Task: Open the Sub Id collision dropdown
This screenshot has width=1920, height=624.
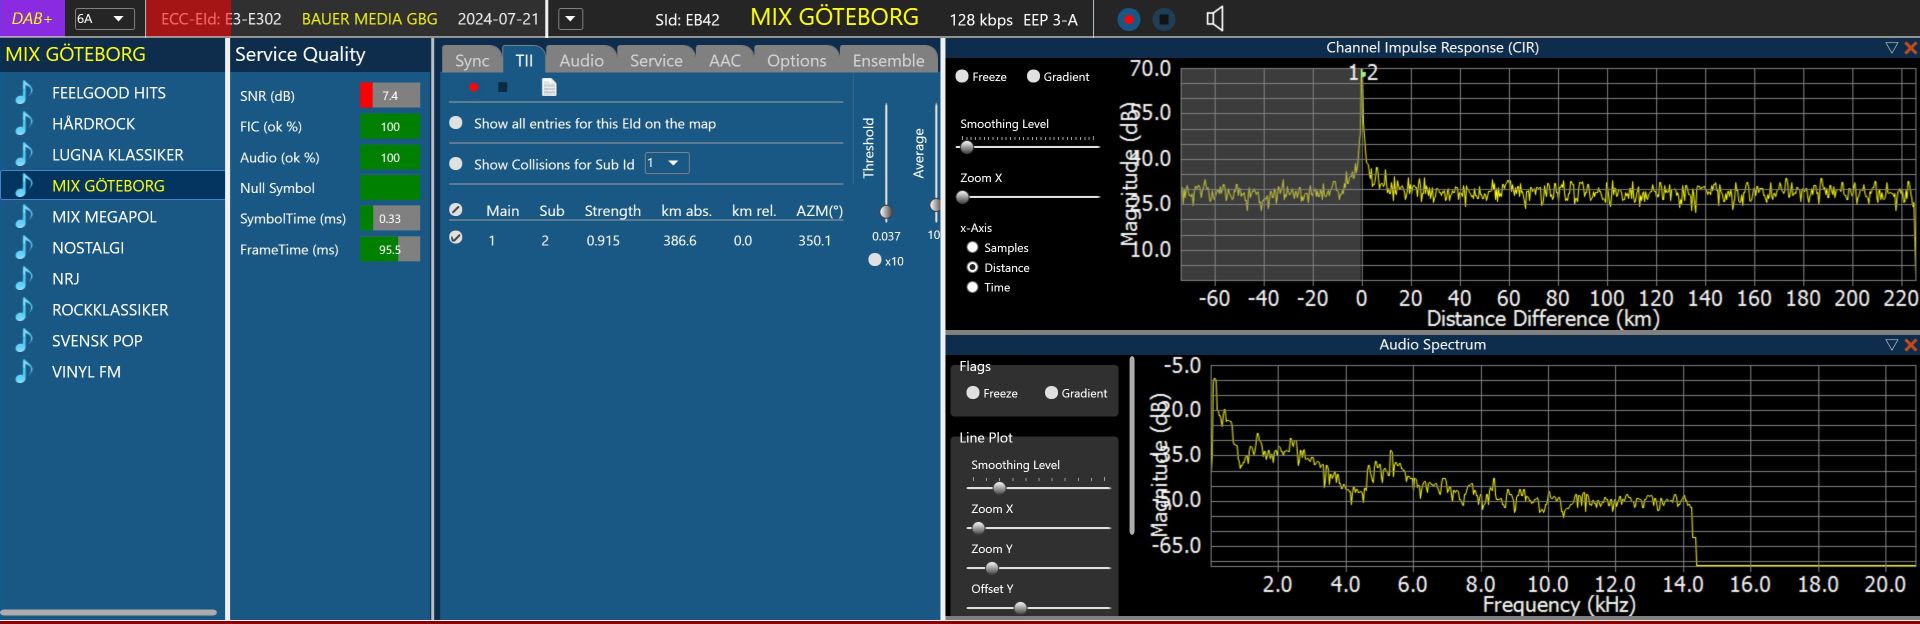Action: click(x=666, y=163)
